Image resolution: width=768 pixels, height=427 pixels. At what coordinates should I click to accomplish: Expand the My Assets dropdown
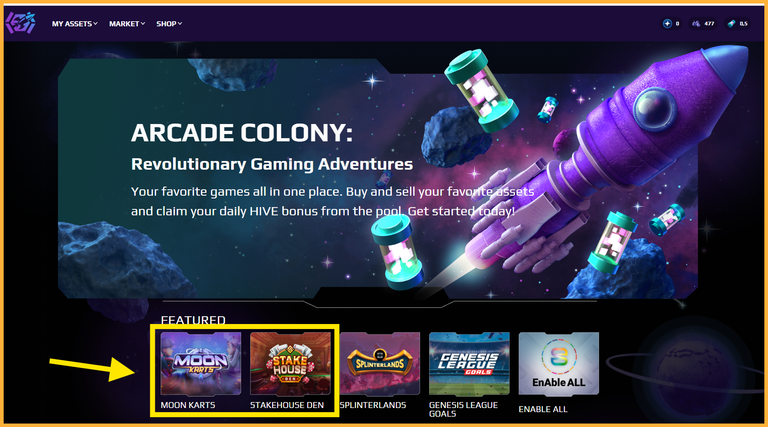[74, 24]
